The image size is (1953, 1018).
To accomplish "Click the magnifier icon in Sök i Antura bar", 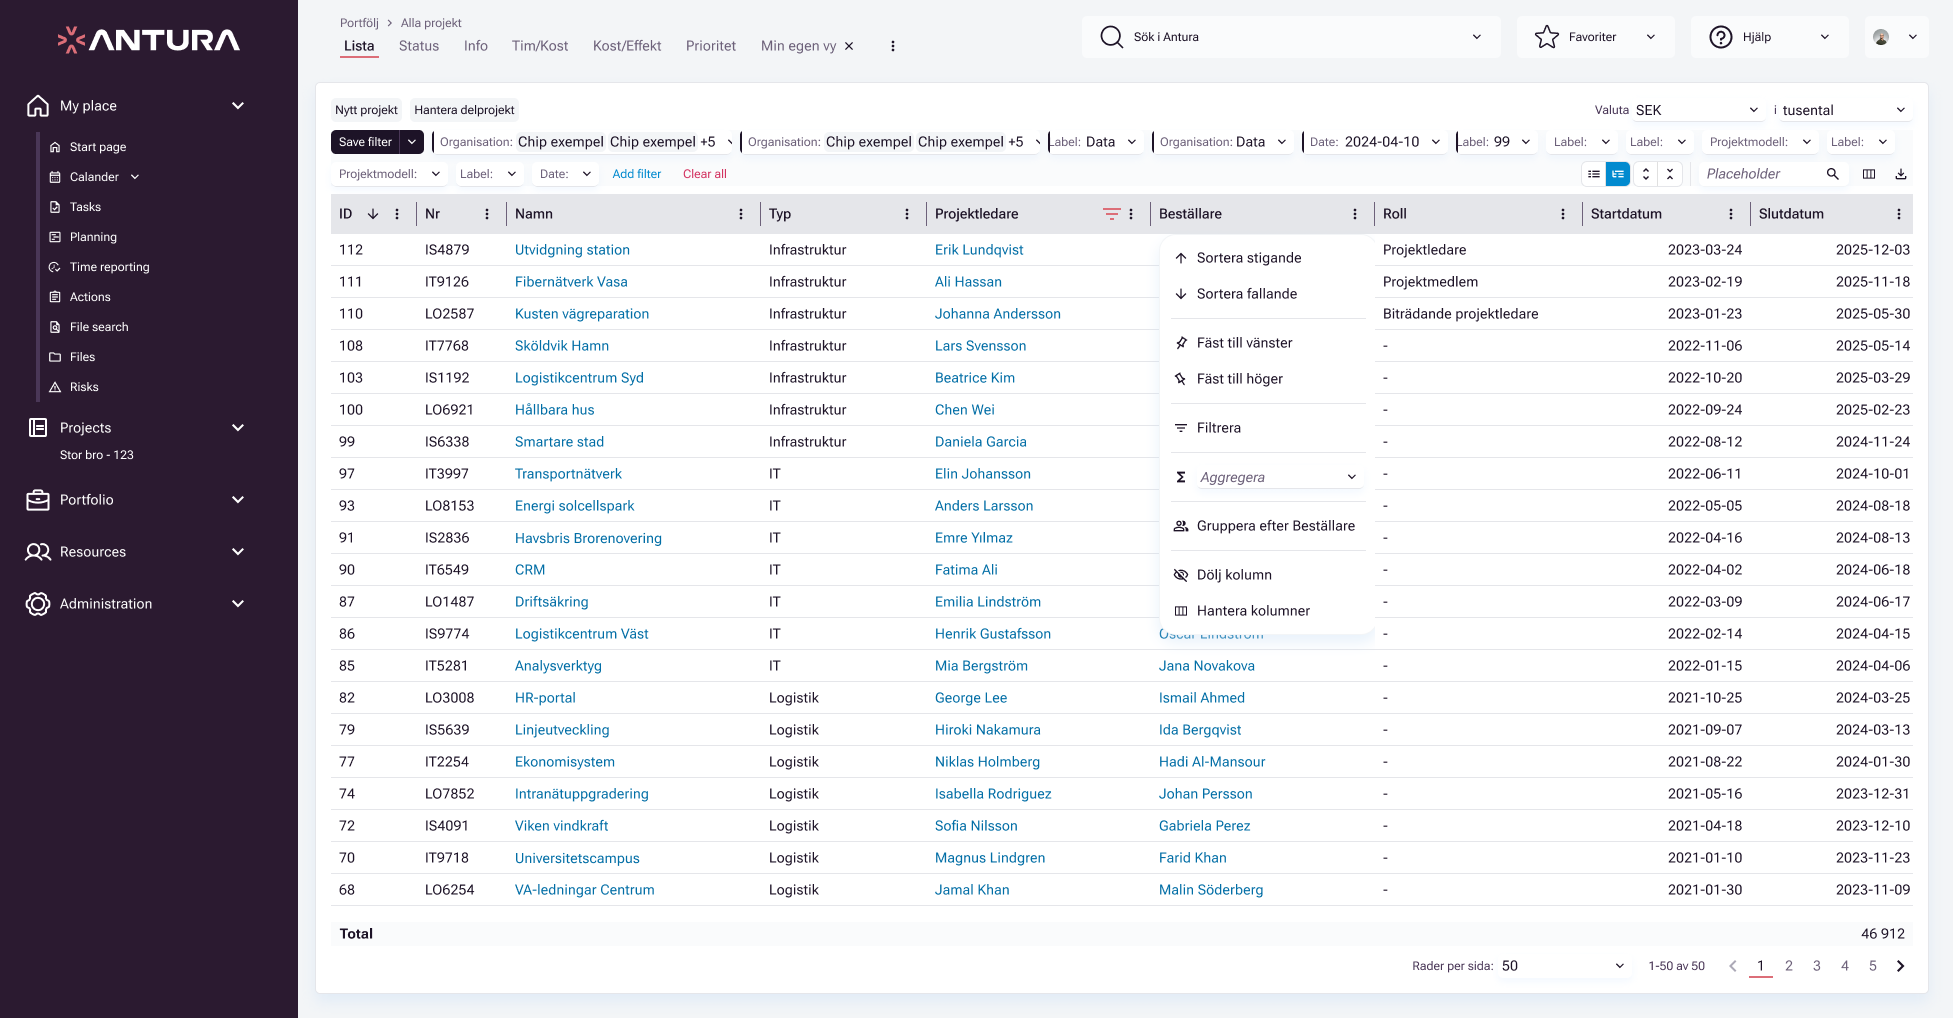I will 1112,36.
